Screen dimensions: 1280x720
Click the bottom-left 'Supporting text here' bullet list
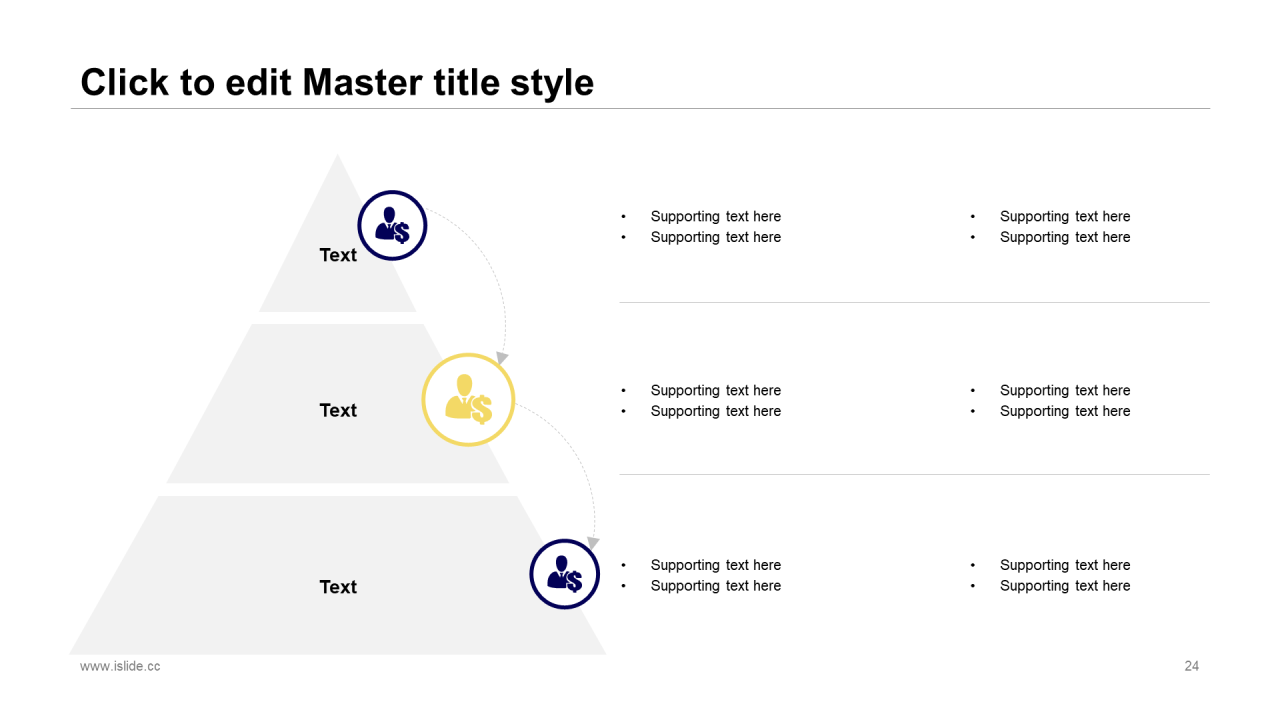point(701,575)
